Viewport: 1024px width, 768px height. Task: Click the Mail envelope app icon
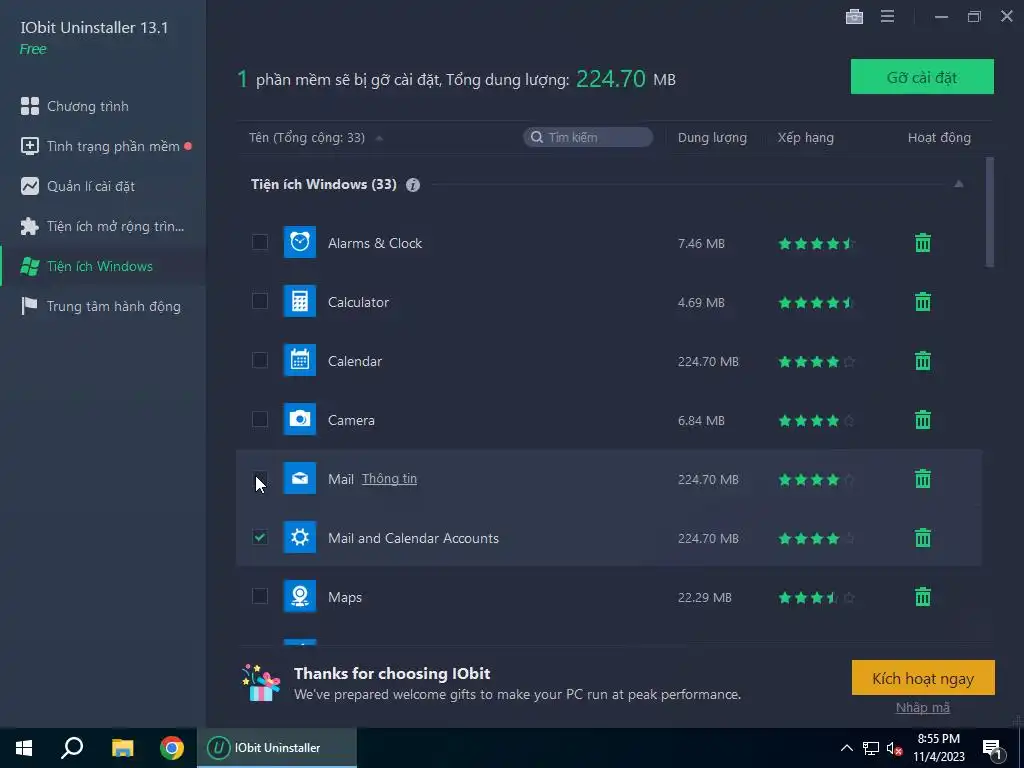tap(300, 478)
